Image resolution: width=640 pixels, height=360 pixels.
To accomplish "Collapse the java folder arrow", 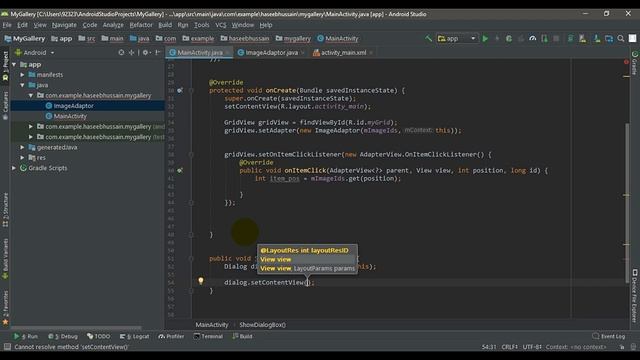I will [x=22, y=85].
